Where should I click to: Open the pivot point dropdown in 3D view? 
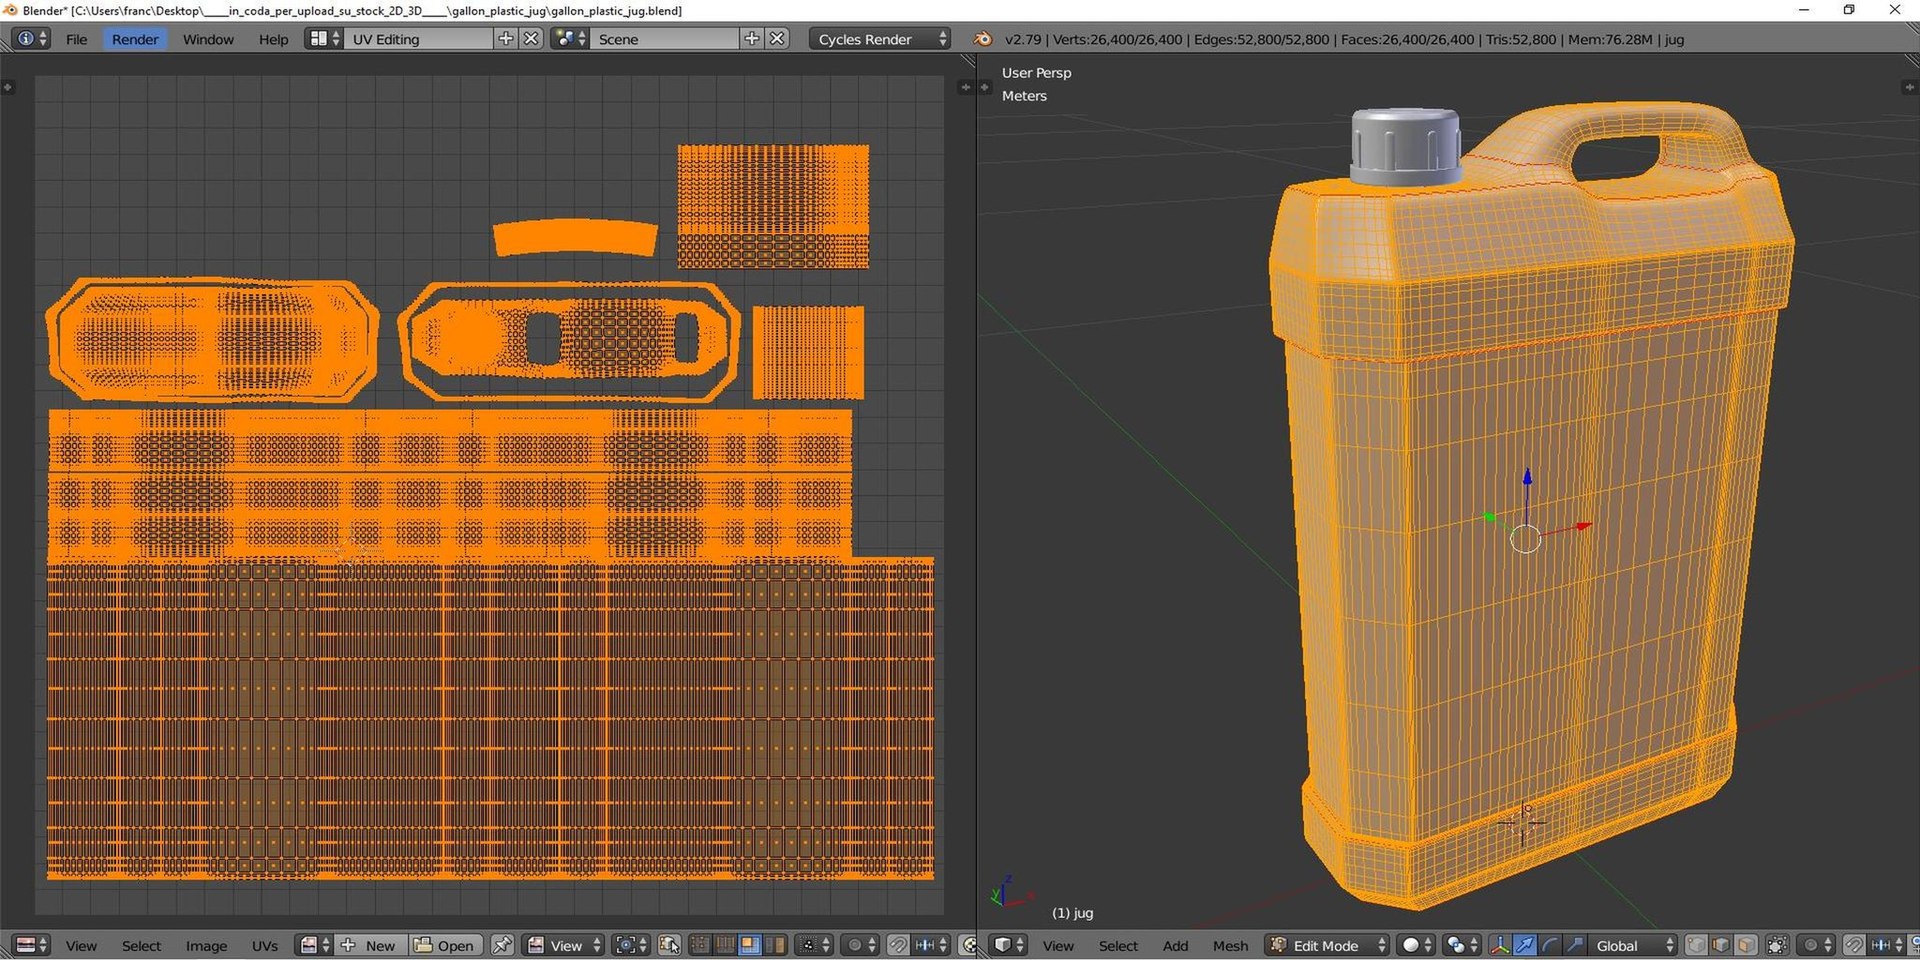[x=1462, y=945]
